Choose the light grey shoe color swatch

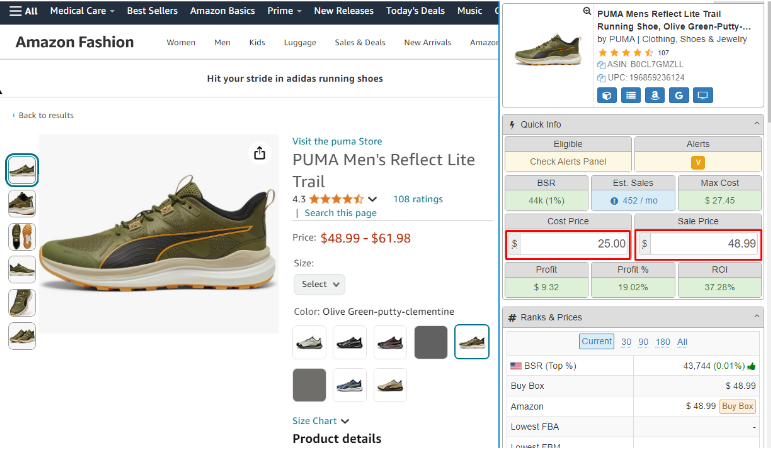309,342
